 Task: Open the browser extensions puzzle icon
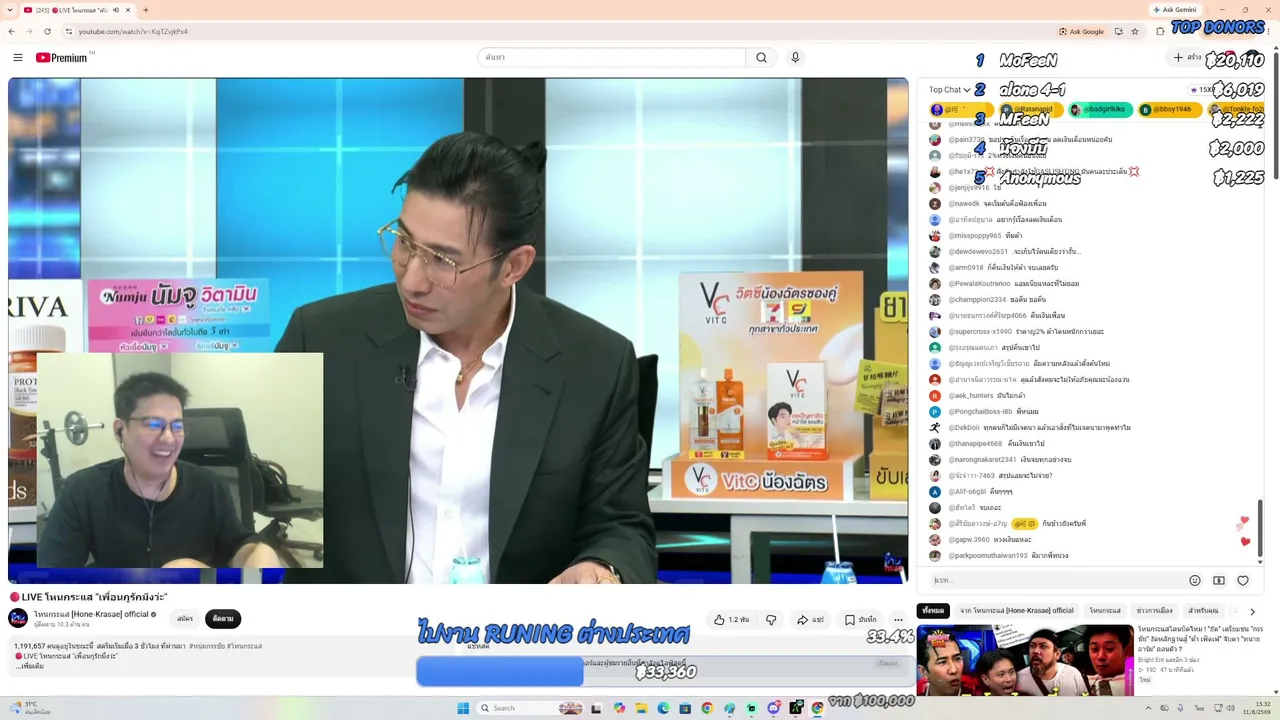tap(1159, 31)
